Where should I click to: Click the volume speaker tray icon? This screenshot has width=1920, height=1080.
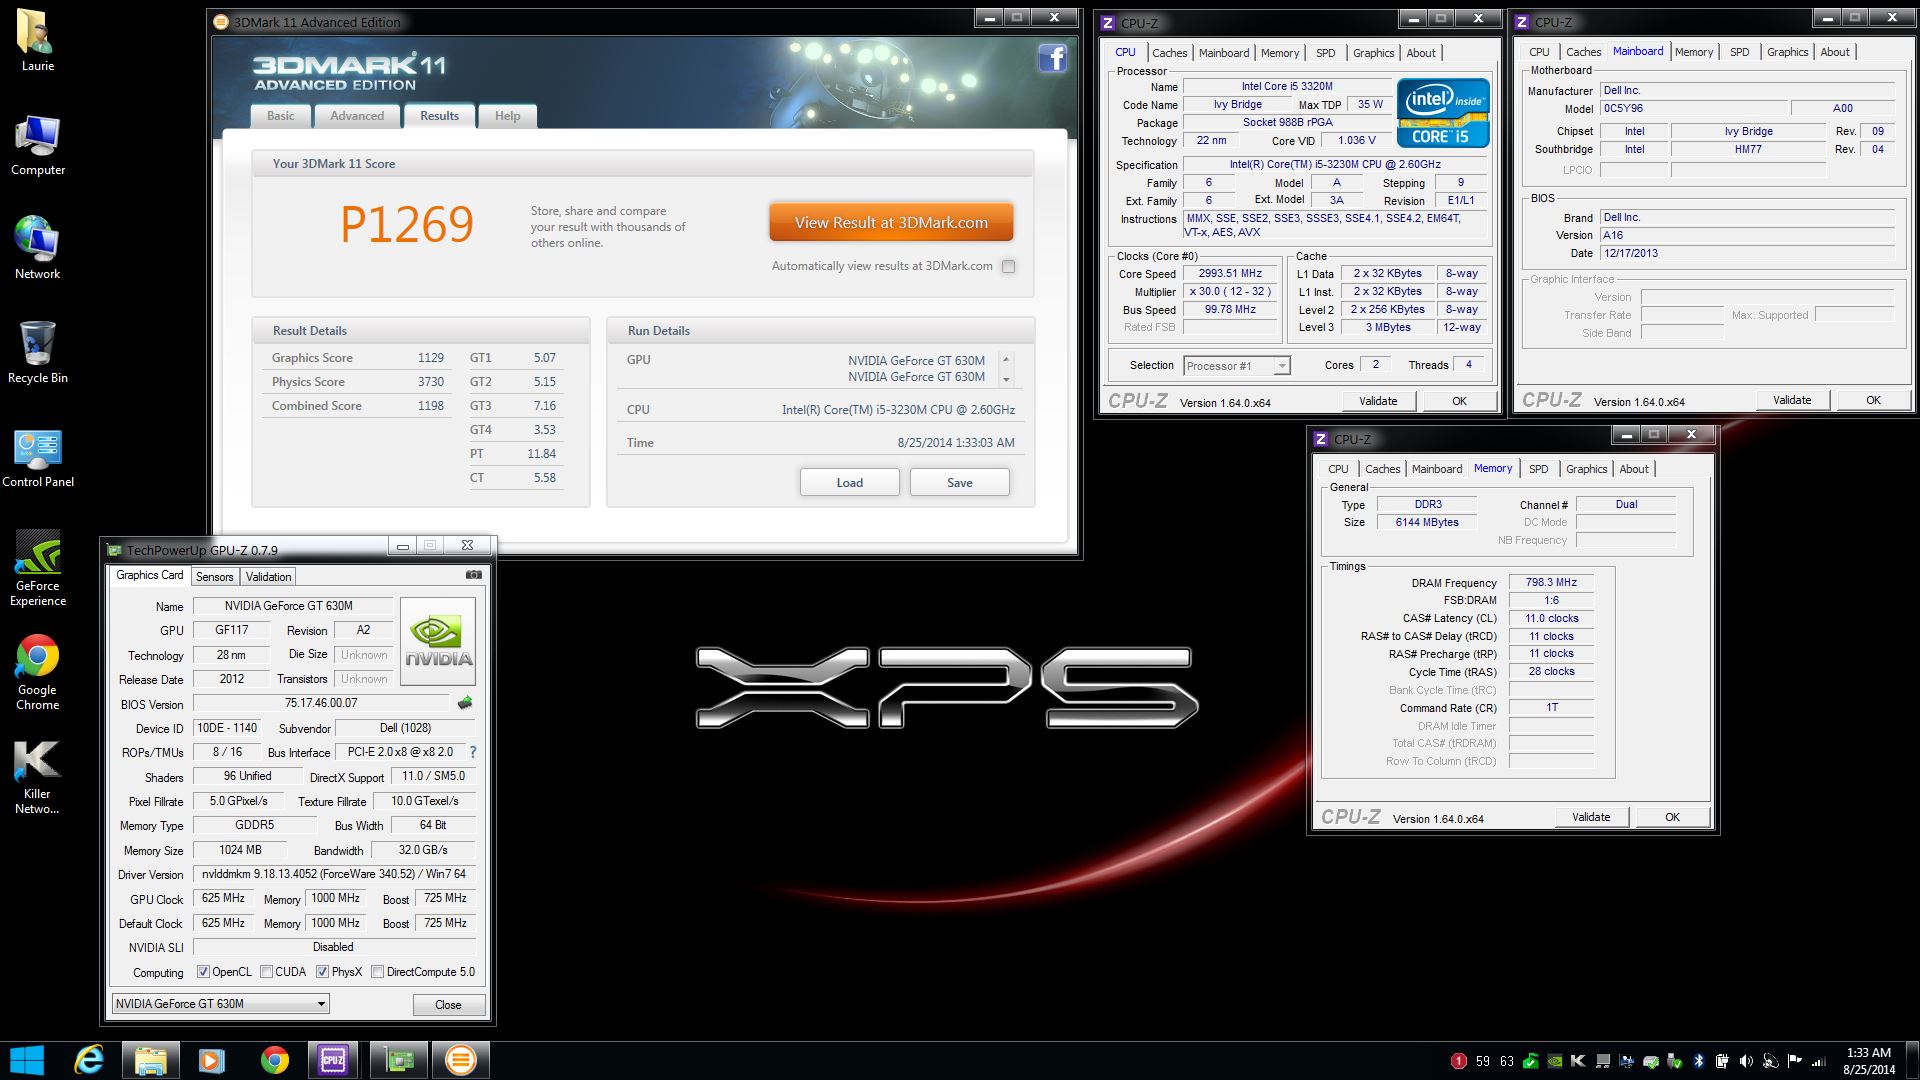tap(1746, 1061)
